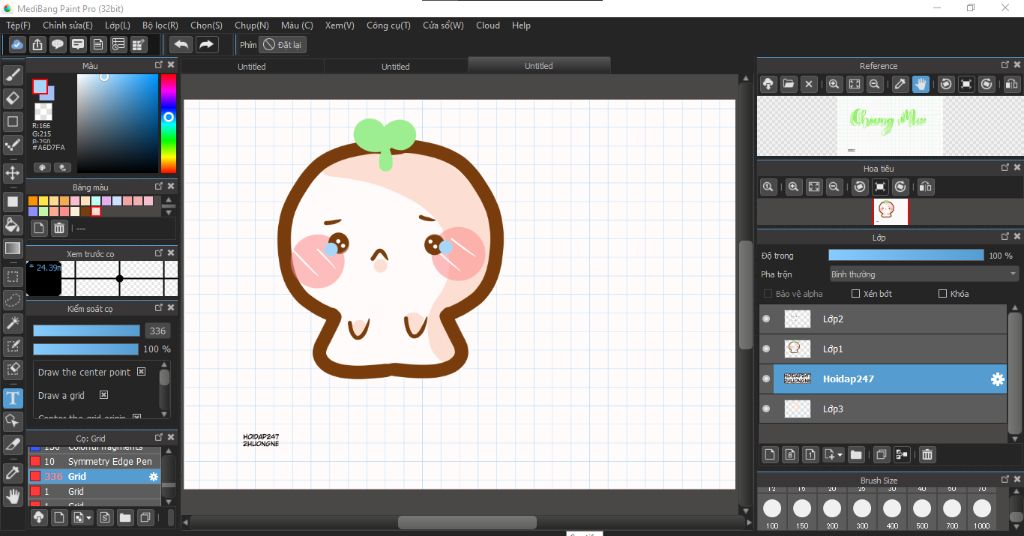Image resolution: width=1024 pixels, height=536 pixels.
Task: Click the Đặt lại reset button
Action: click(283, 44)
